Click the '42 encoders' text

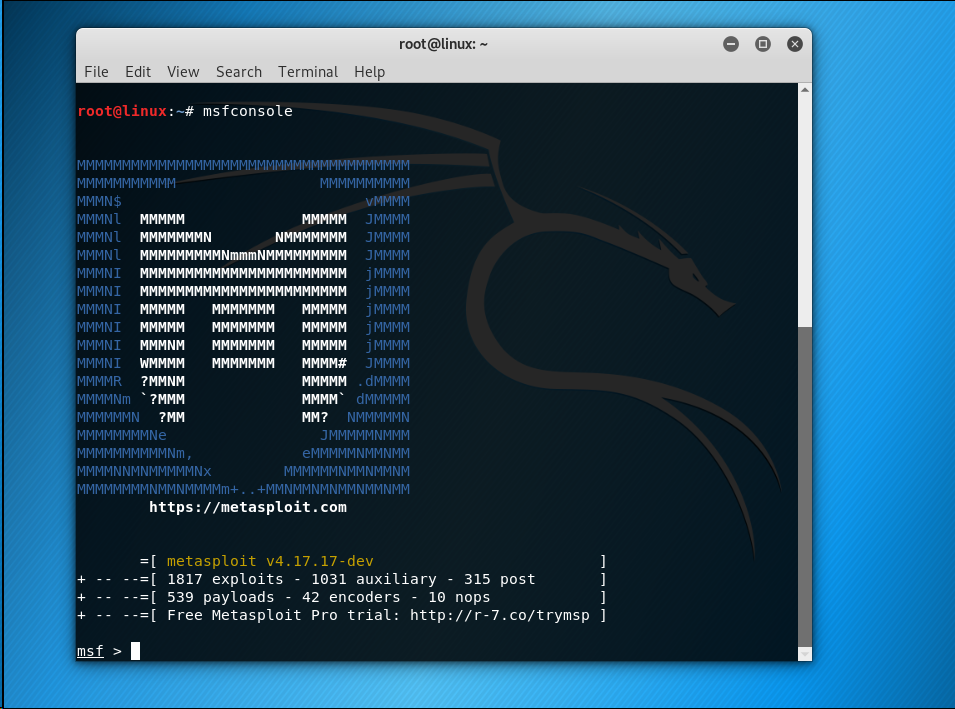pyautogui.click(x=351, y=597)
